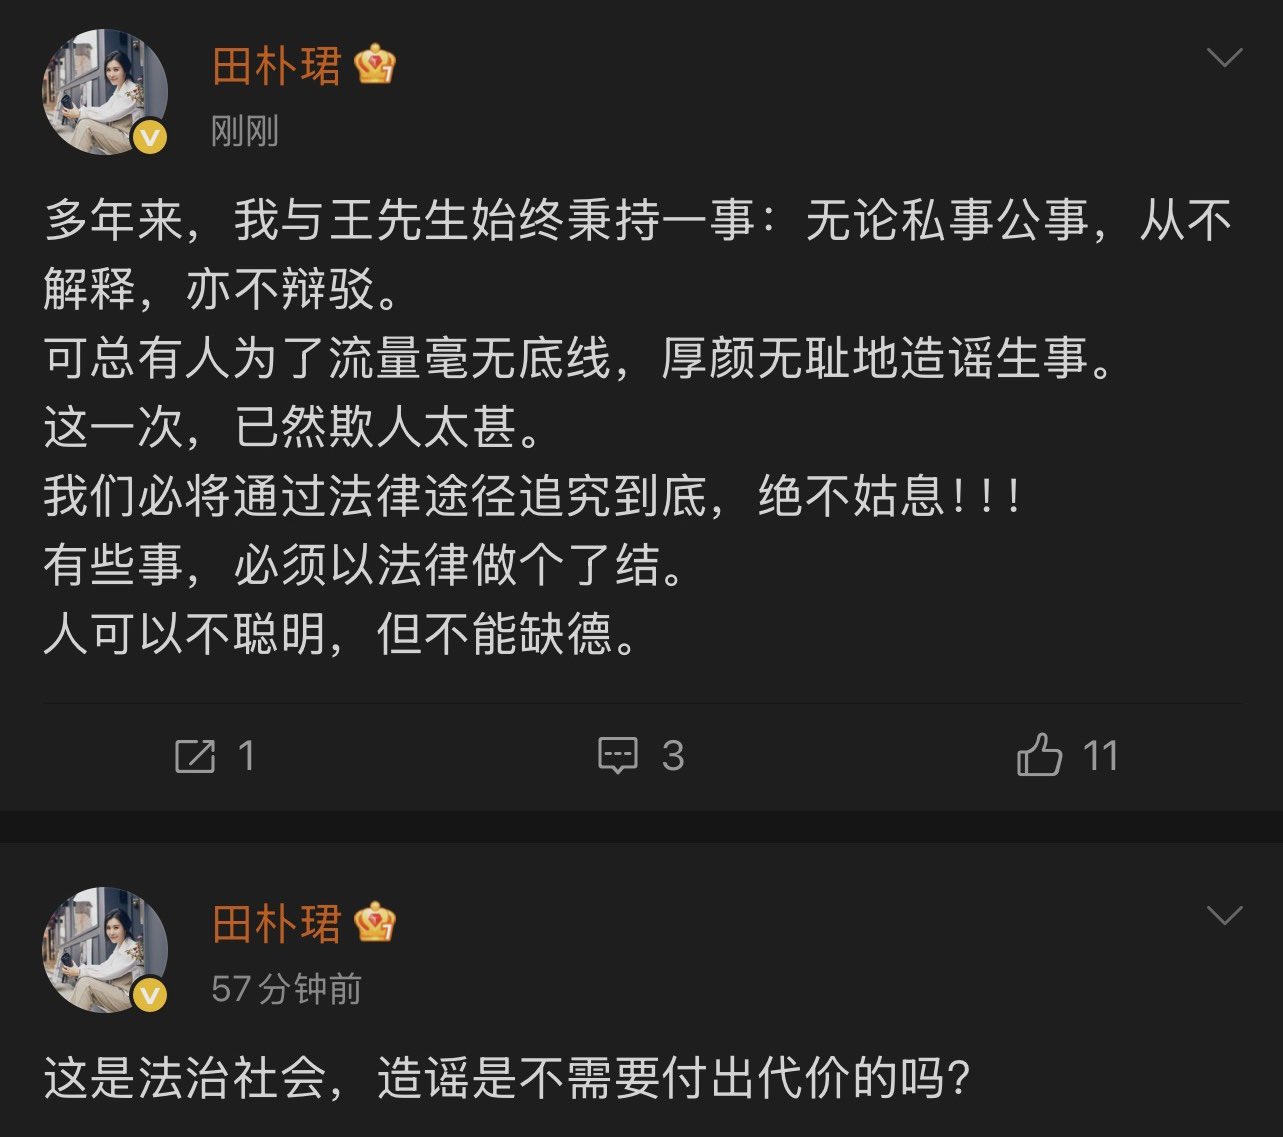Expand the options chevron on the 57分钟前 post

(x=1225, y=915)
